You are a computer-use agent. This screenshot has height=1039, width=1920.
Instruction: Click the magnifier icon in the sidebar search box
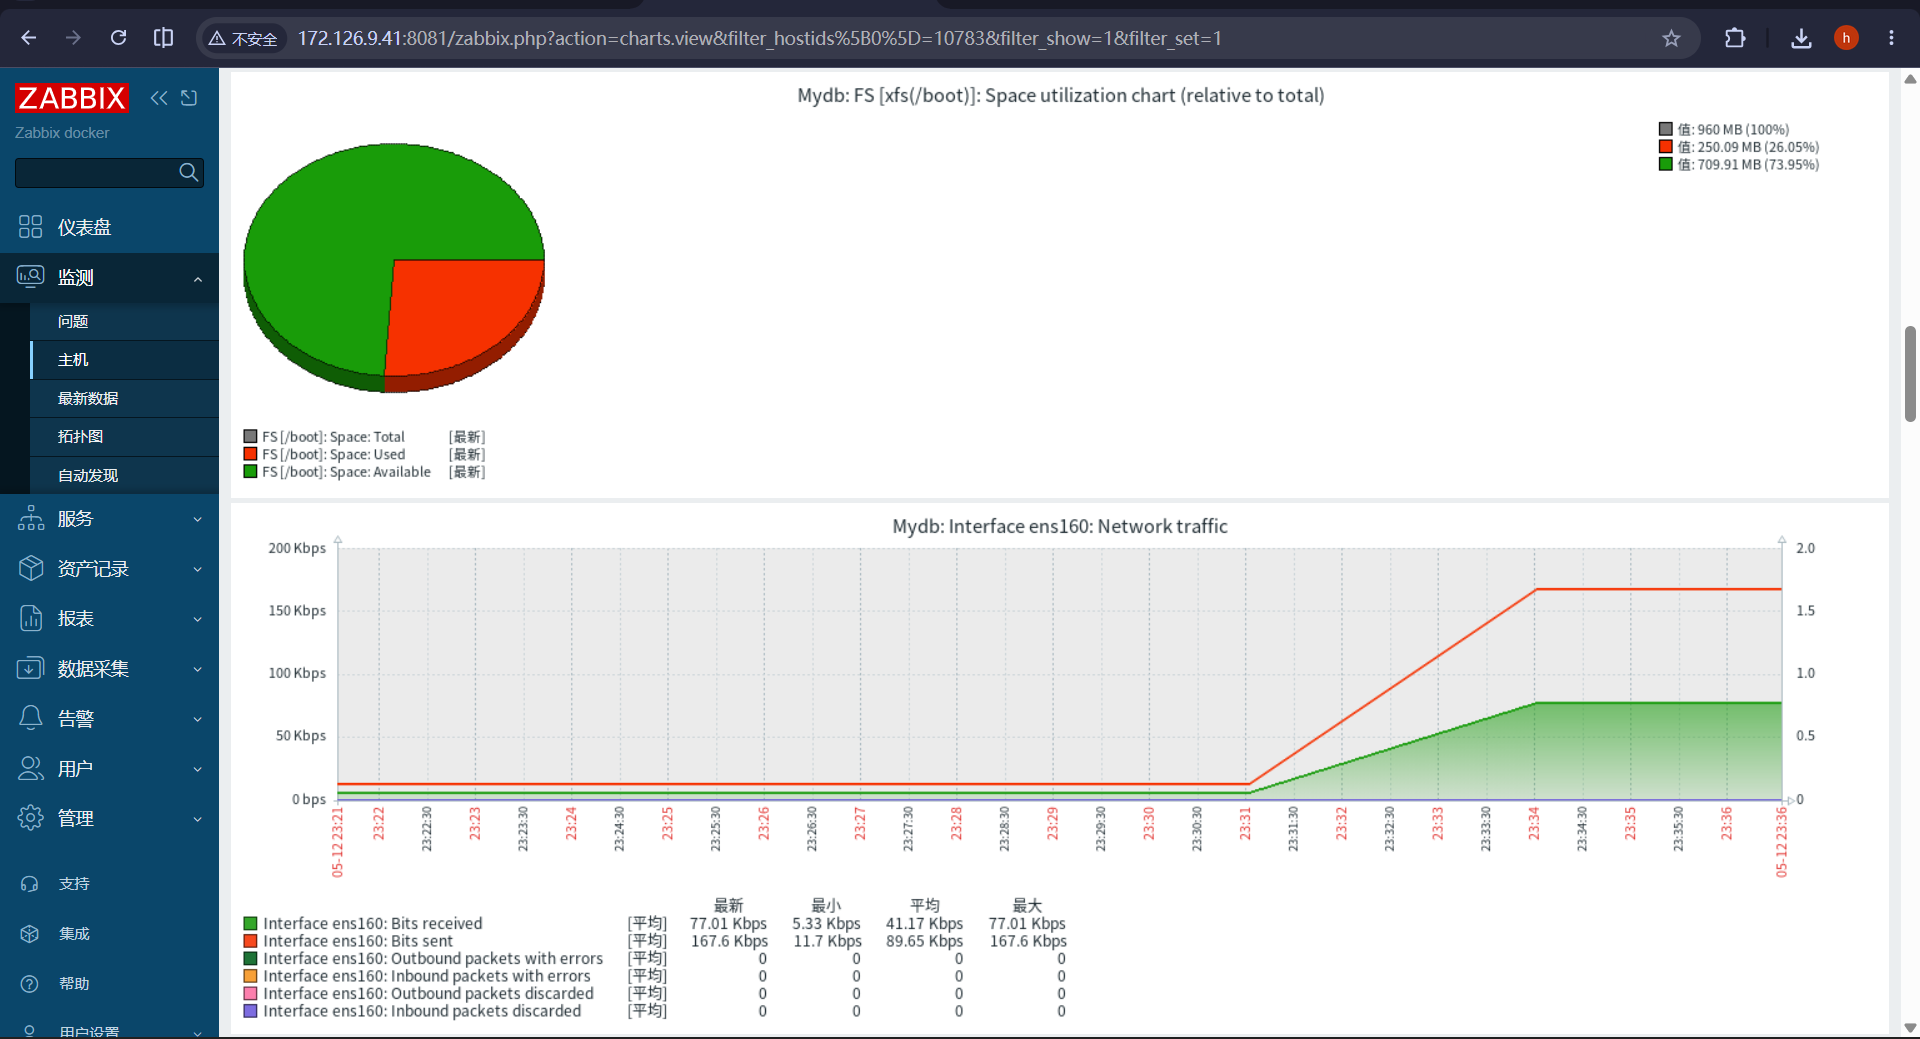188,172
